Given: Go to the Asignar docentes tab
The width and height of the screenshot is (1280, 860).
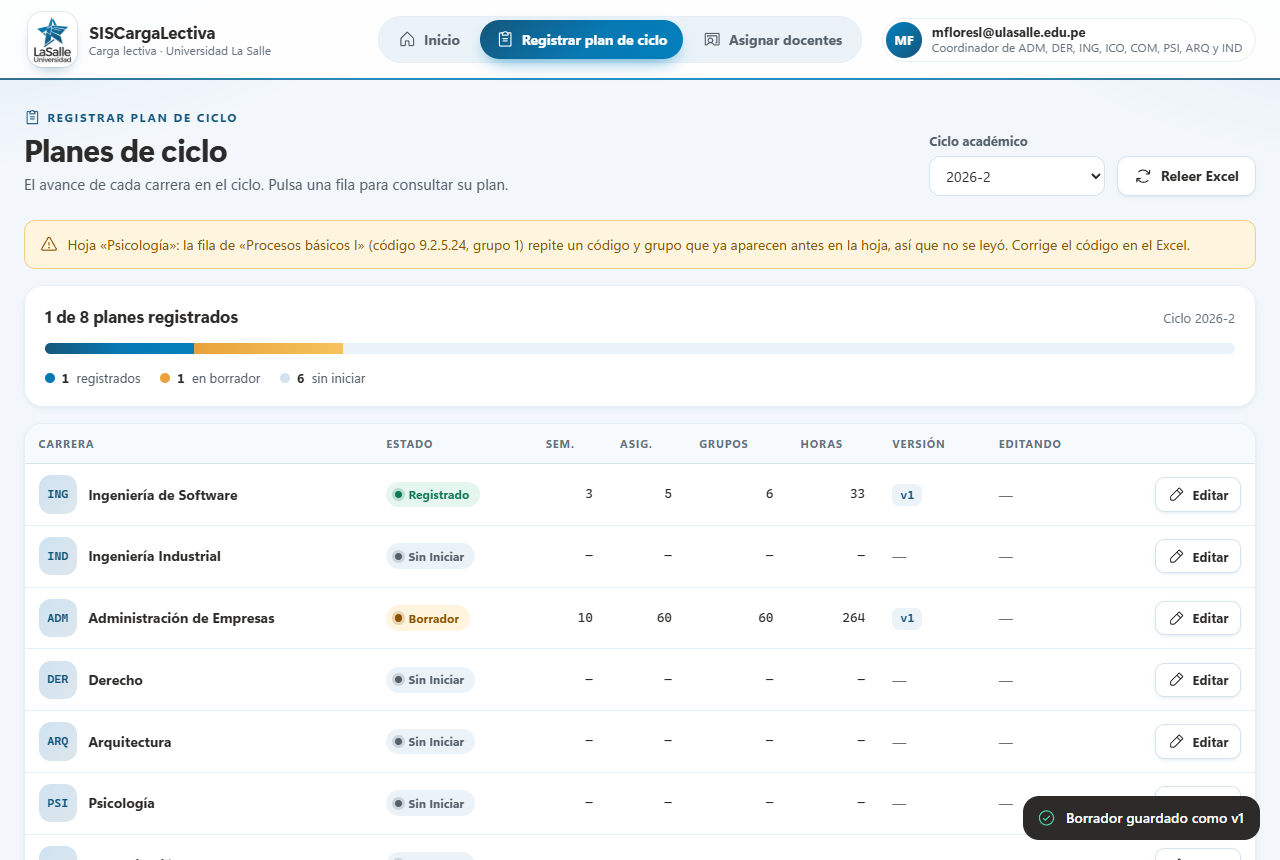Looking at the screenshot, I should click(x=773, y=40).
